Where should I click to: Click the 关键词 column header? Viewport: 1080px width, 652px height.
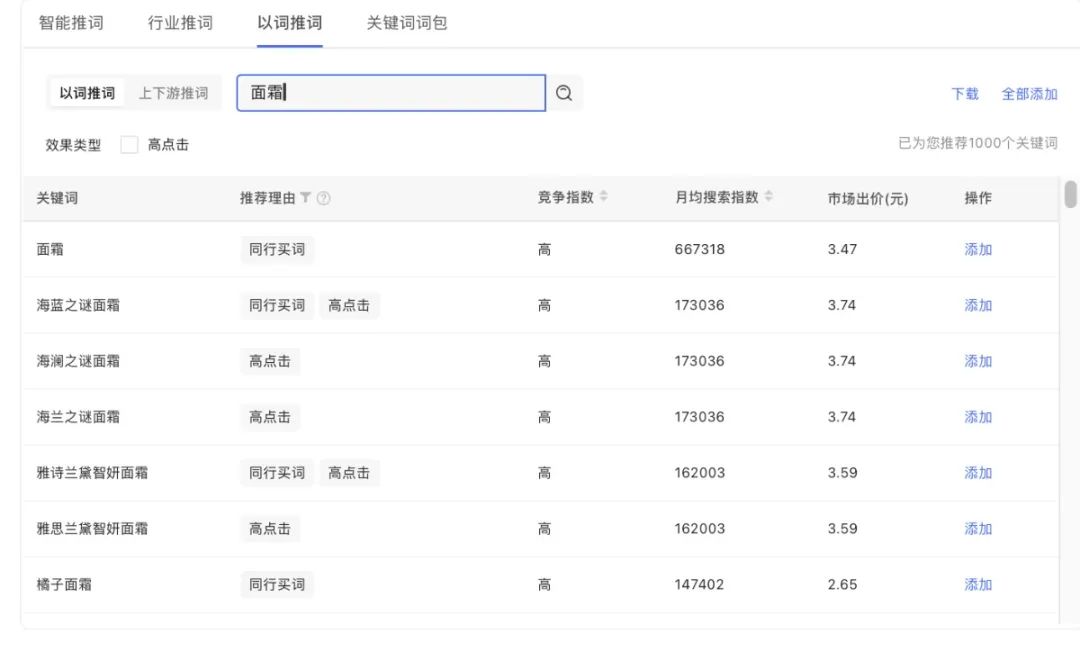pyautogui.click(x=57, y=198)
